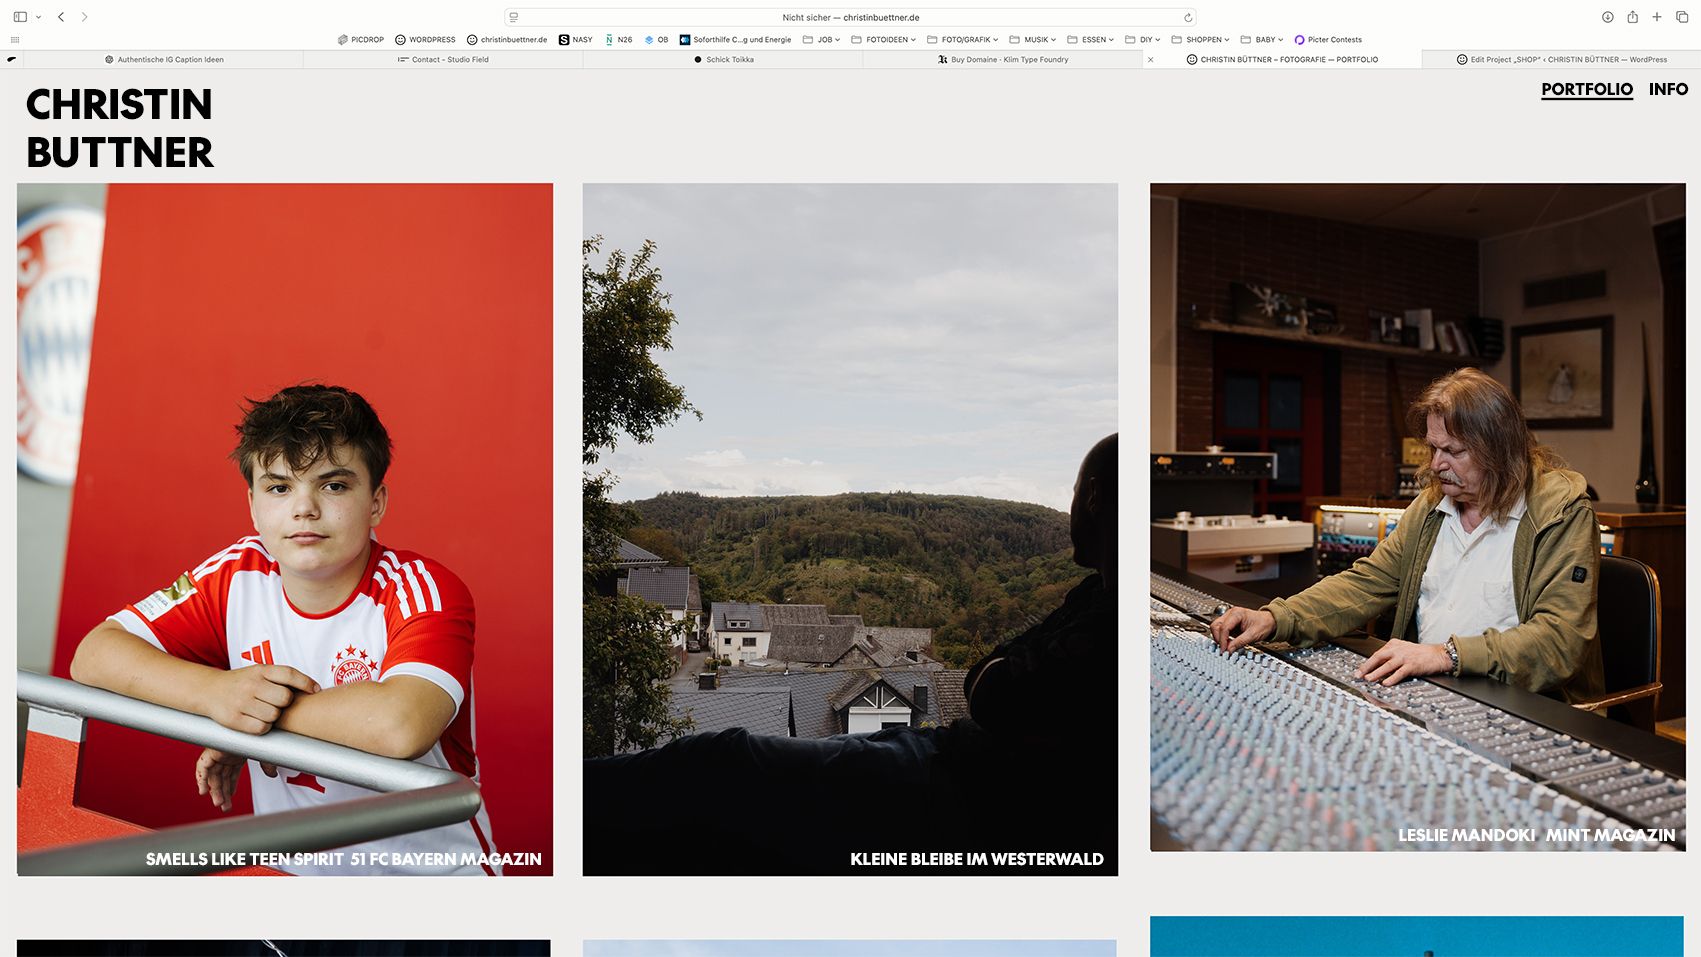1701x957 pixels.
Task: Open the PICDROP bookmark
Action: coord(361,40)
